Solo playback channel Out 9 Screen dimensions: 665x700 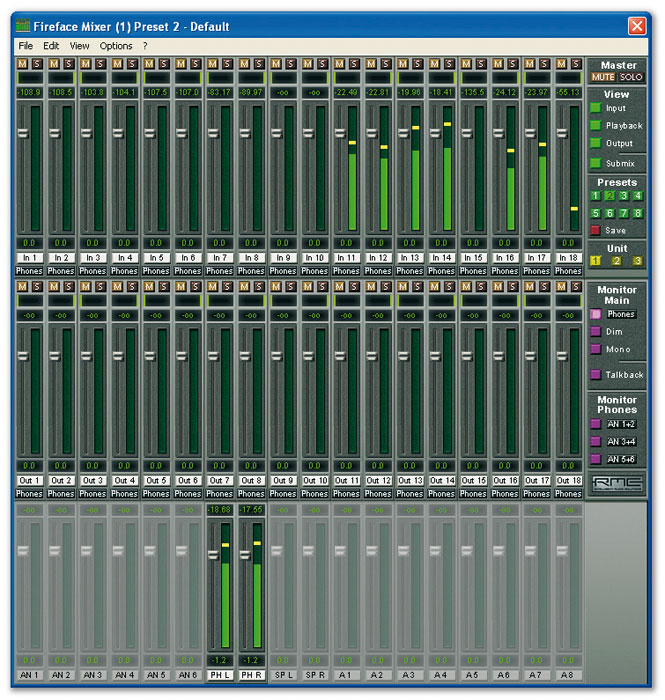point(290,287)
